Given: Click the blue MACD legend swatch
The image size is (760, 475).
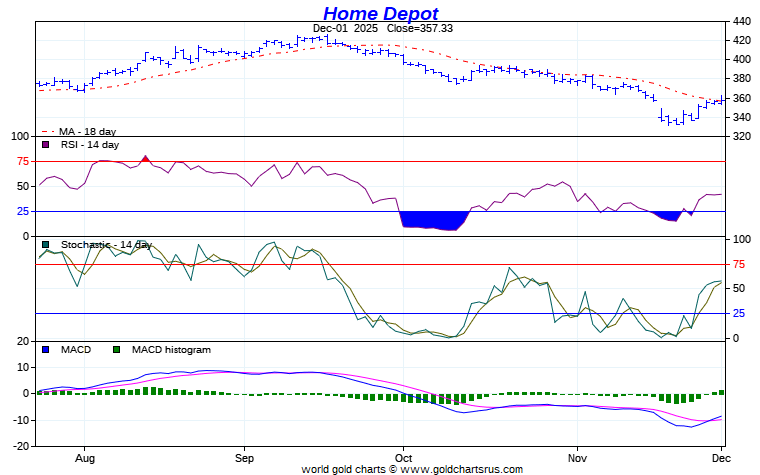Looking at the screenshot, I should (46, 349).
